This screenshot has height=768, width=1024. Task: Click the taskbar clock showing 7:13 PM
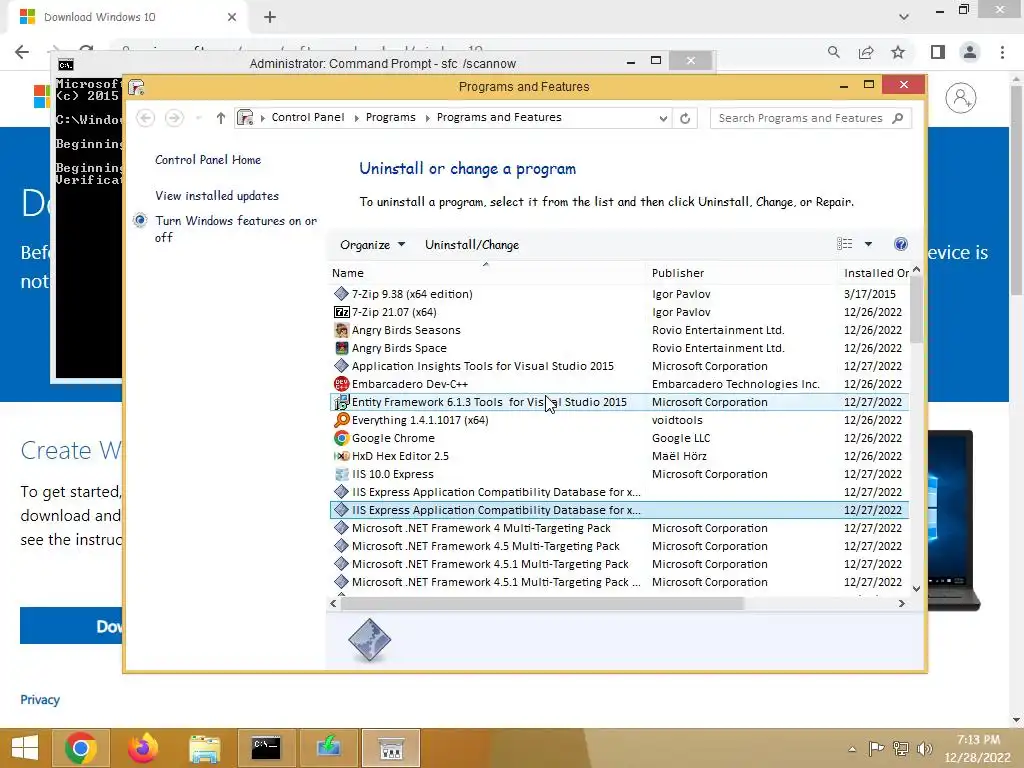click(978, 748)
